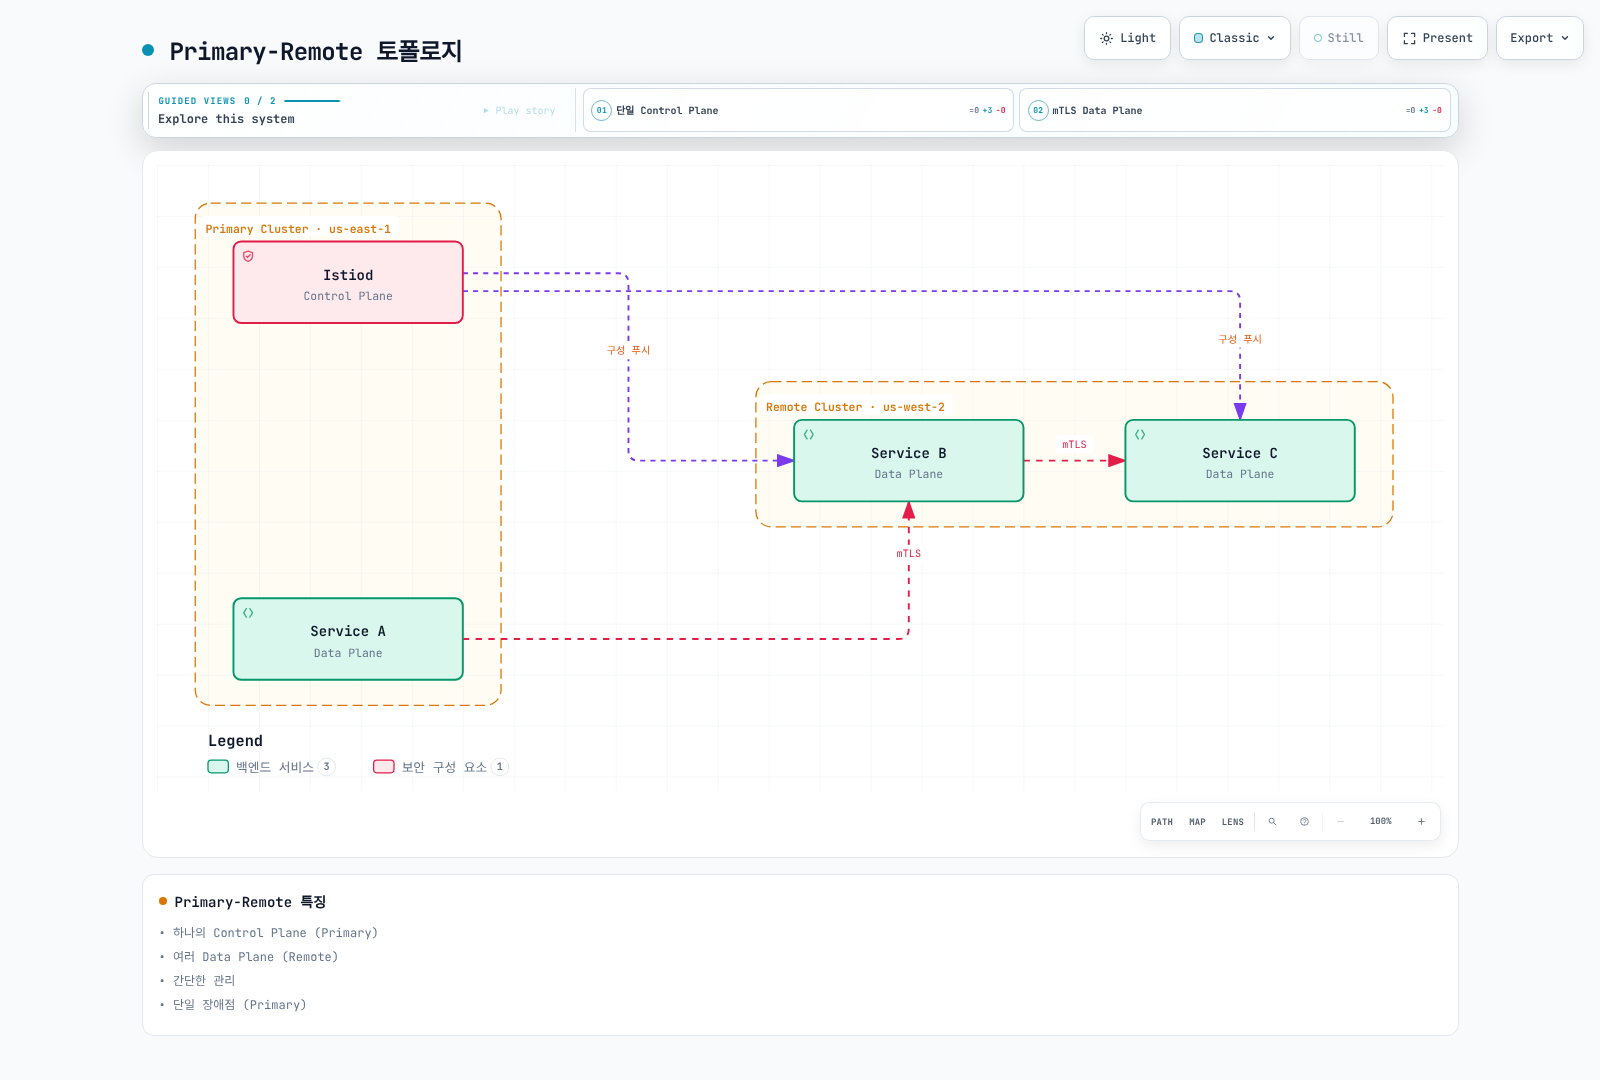This screenshot has width=1600, height=1080.
Task: Open the mTLS Data Plane guided view
Action: click(1234, 110)
